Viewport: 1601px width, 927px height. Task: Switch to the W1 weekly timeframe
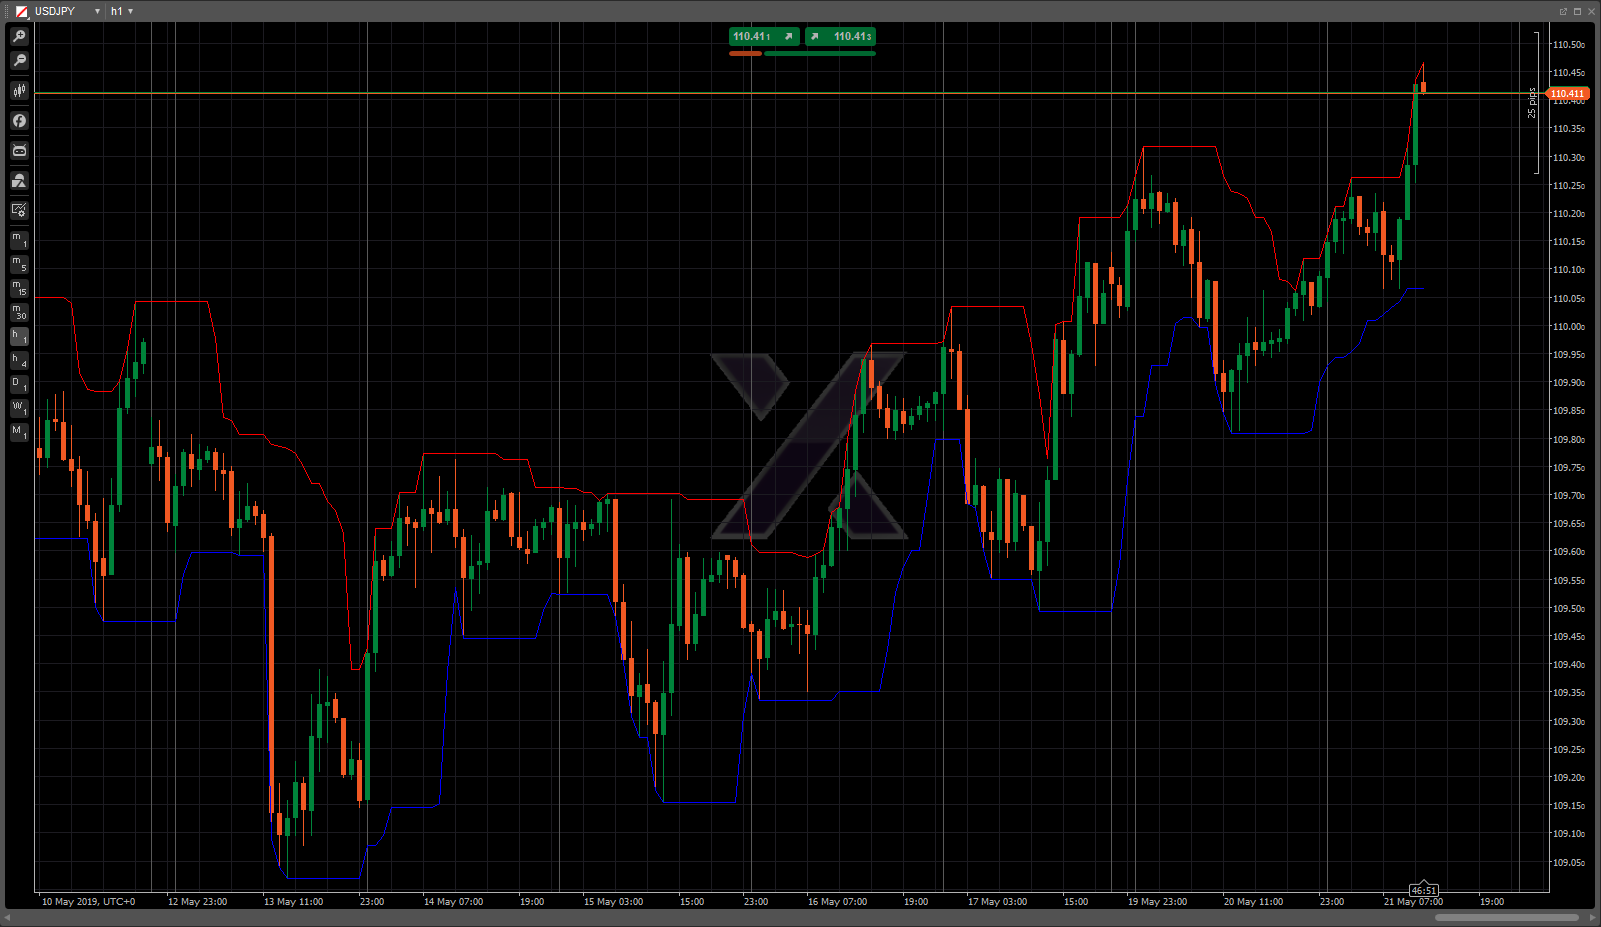click(x=19, y=408)
